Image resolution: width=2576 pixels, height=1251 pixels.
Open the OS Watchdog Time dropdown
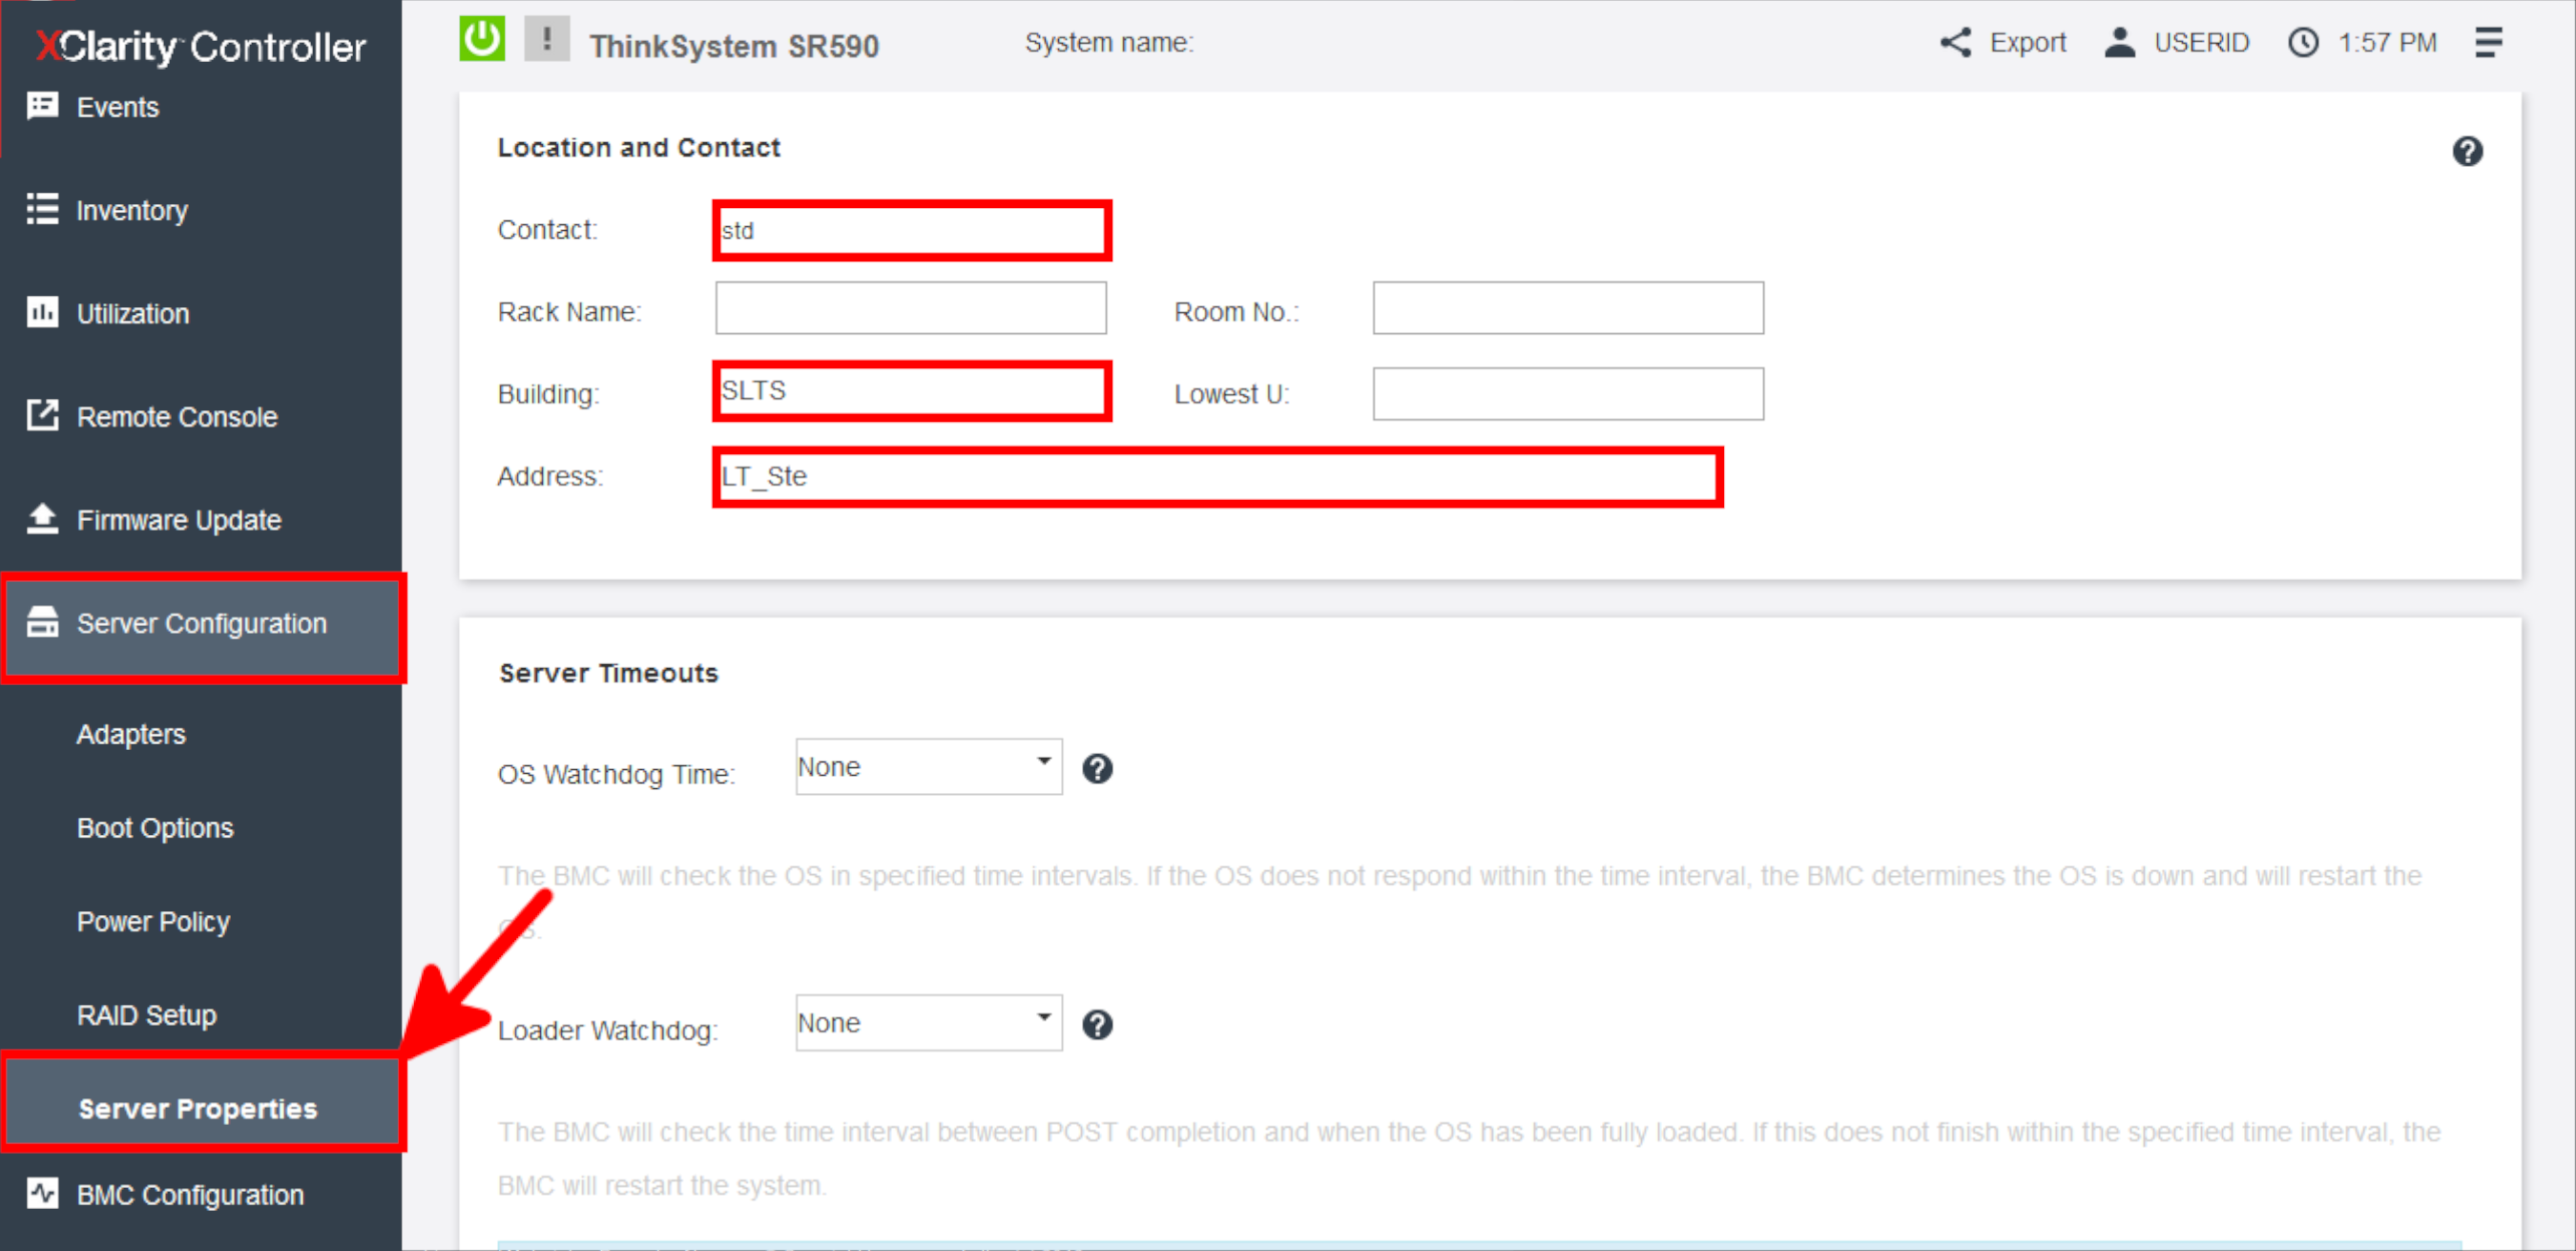point(927,766)
